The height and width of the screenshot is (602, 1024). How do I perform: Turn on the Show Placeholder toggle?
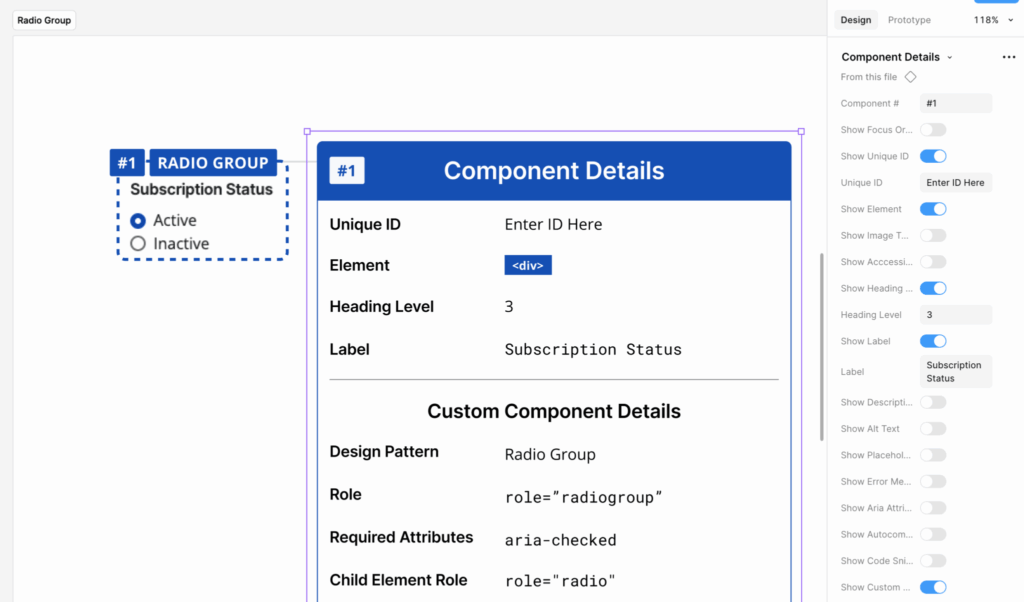tap(933, 454)
